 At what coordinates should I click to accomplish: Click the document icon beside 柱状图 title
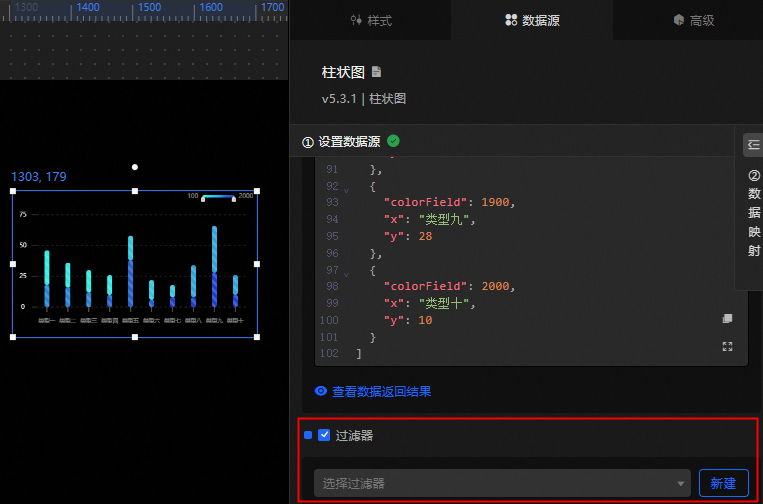(x=376, y=72)
